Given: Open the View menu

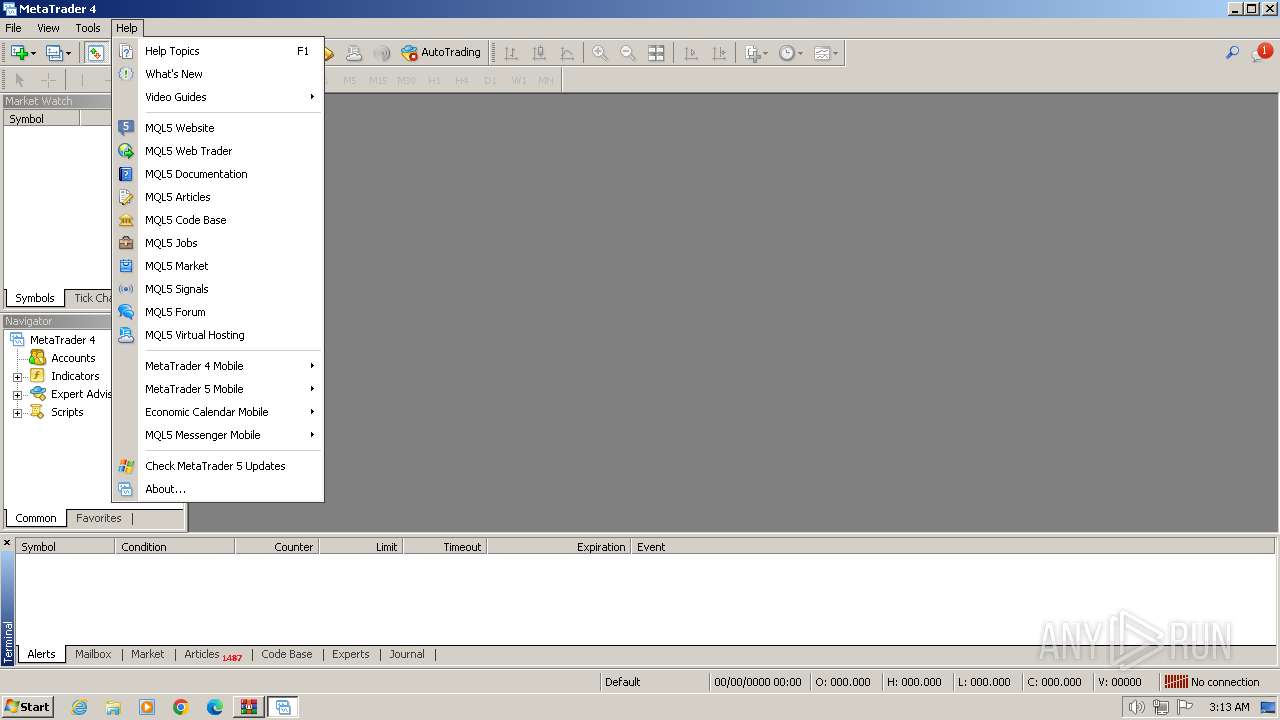Looking at the screenshot, I should pyautogui.click(x=48, y=28).
